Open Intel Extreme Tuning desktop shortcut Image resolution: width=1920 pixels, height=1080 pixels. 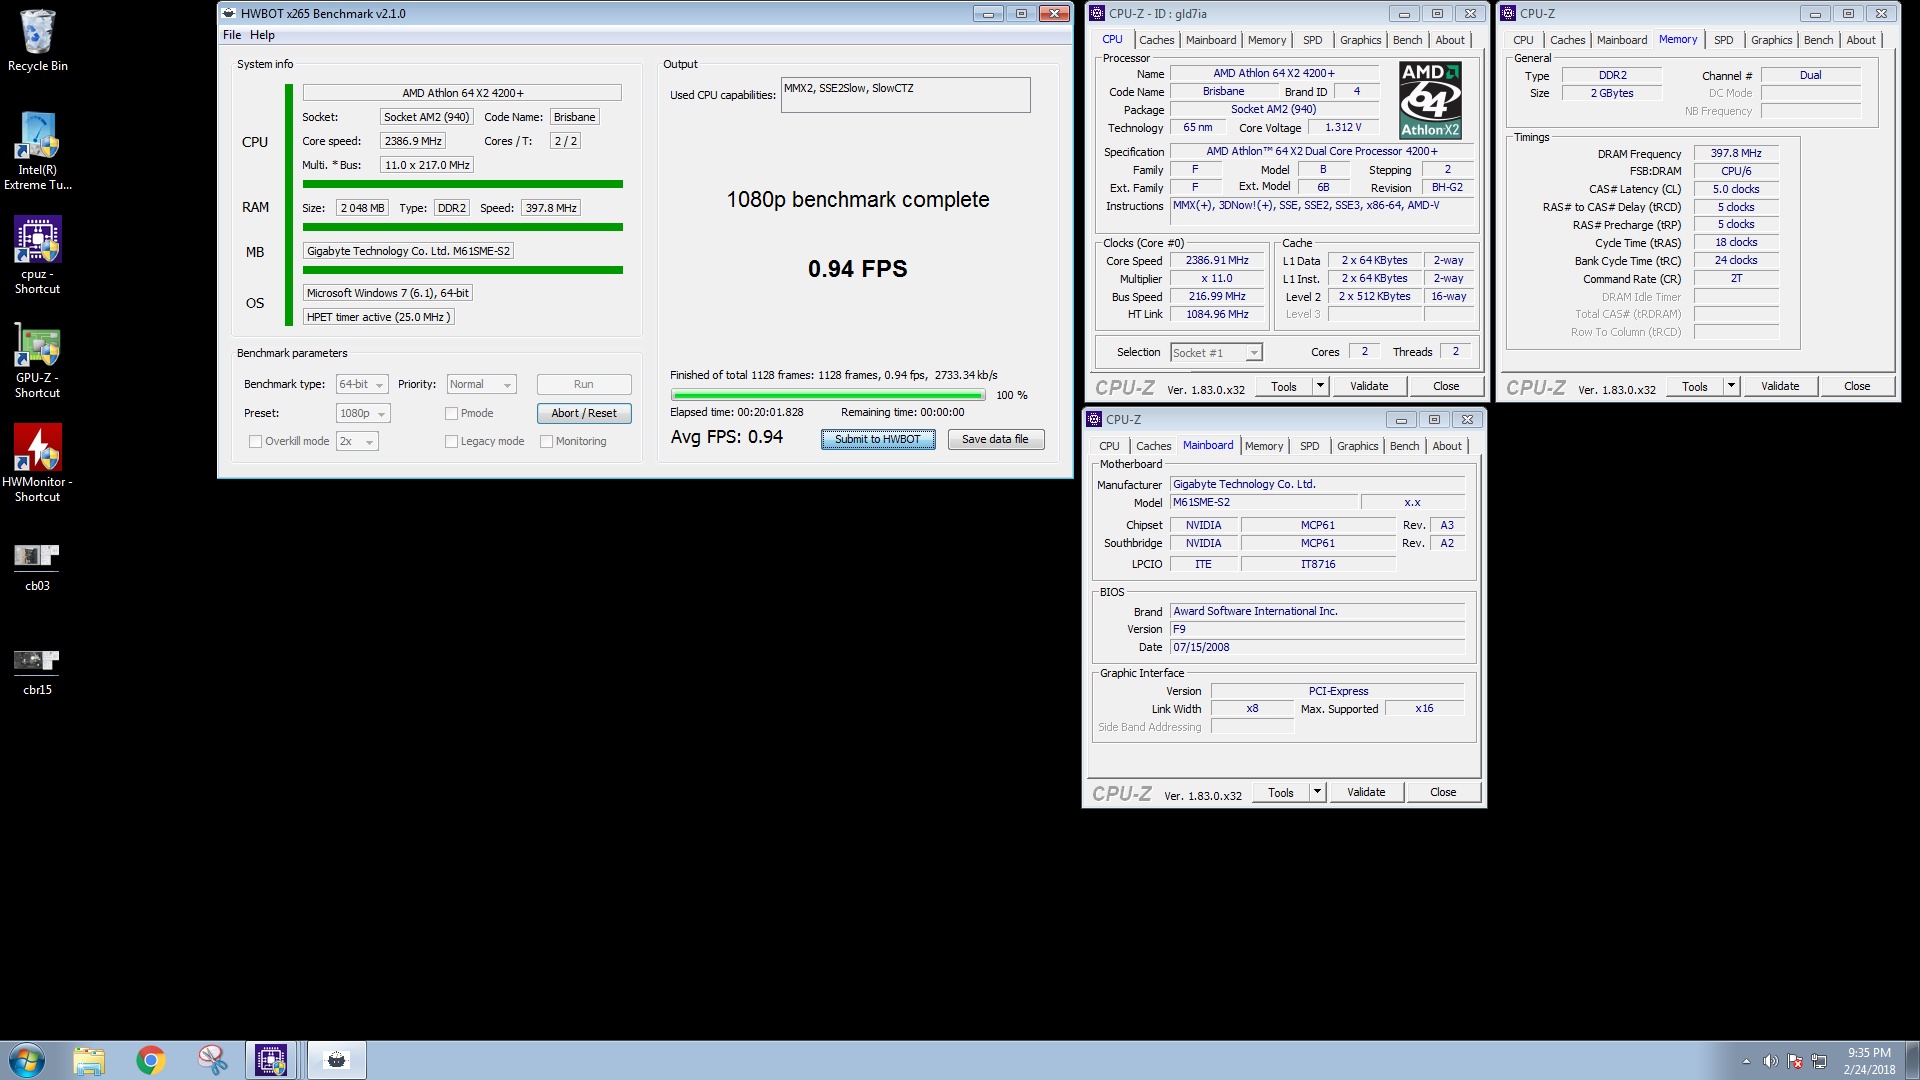37,150
